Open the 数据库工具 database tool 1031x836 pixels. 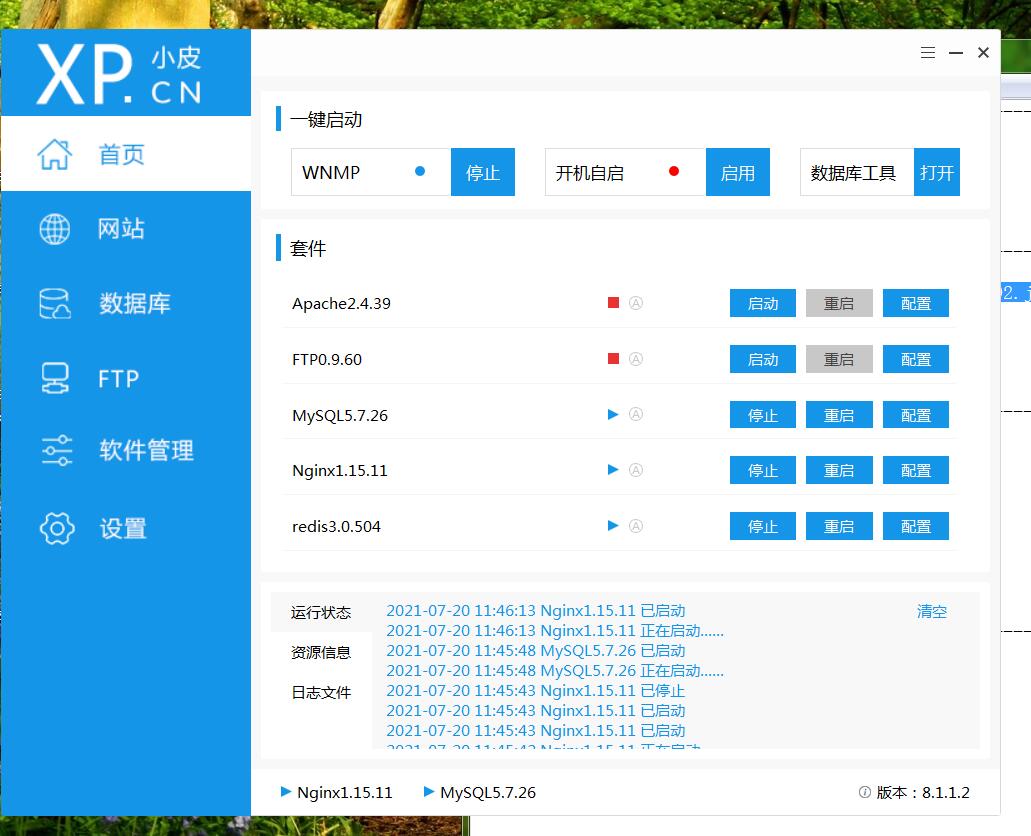(937, 173)
